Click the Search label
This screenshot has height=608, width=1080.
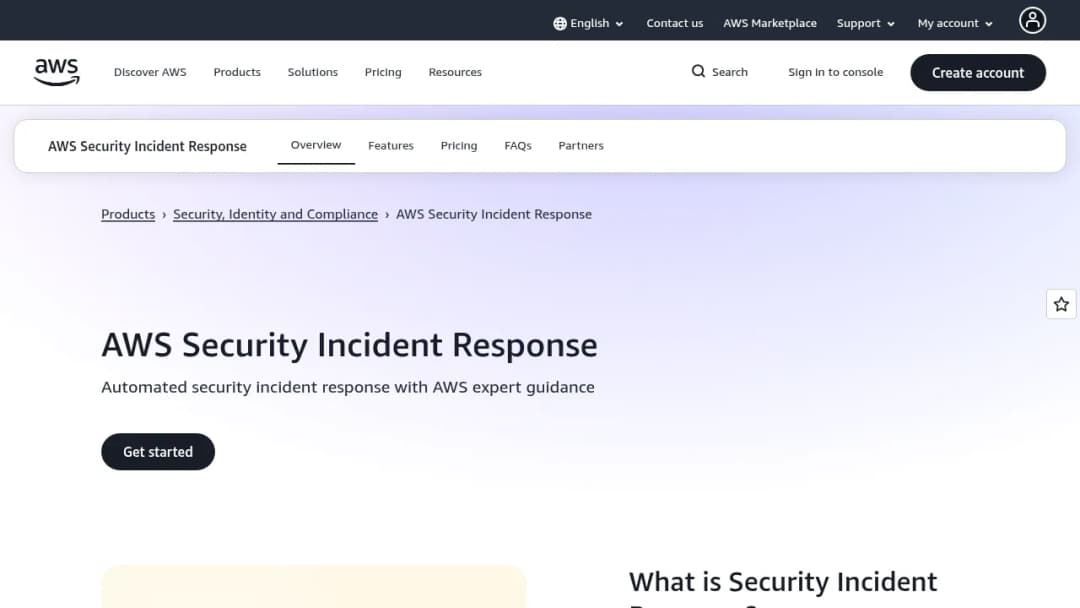(x=729, y=72)
